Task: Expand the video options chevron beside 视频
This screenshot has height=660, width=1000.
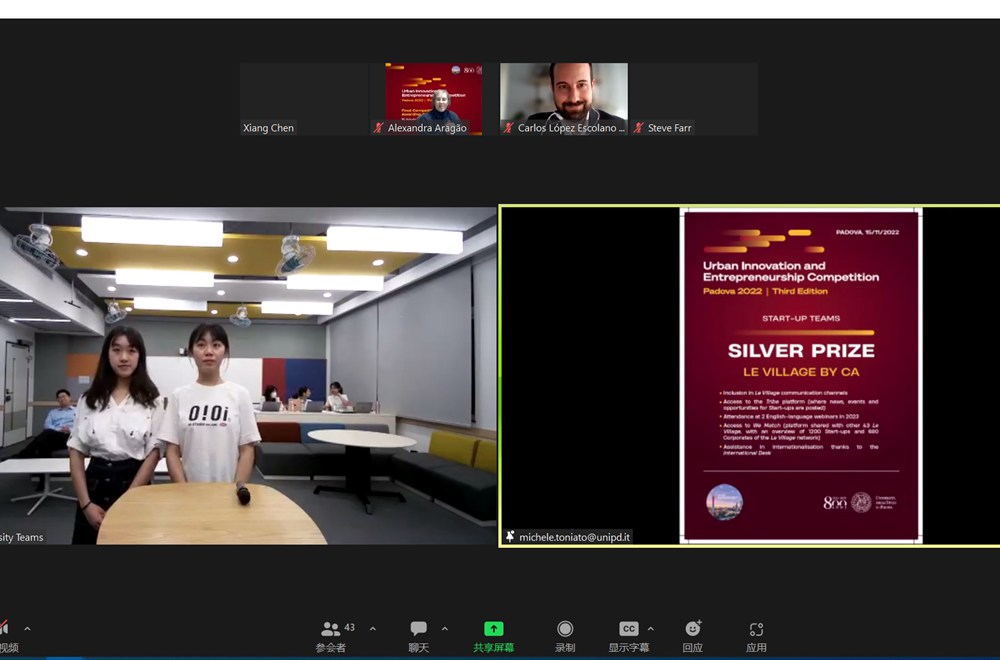Action: tap(27, 629)
